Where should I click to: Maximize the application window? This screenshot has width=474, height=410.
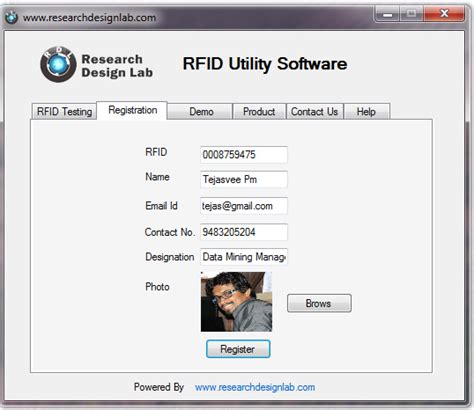coord(411,14)
